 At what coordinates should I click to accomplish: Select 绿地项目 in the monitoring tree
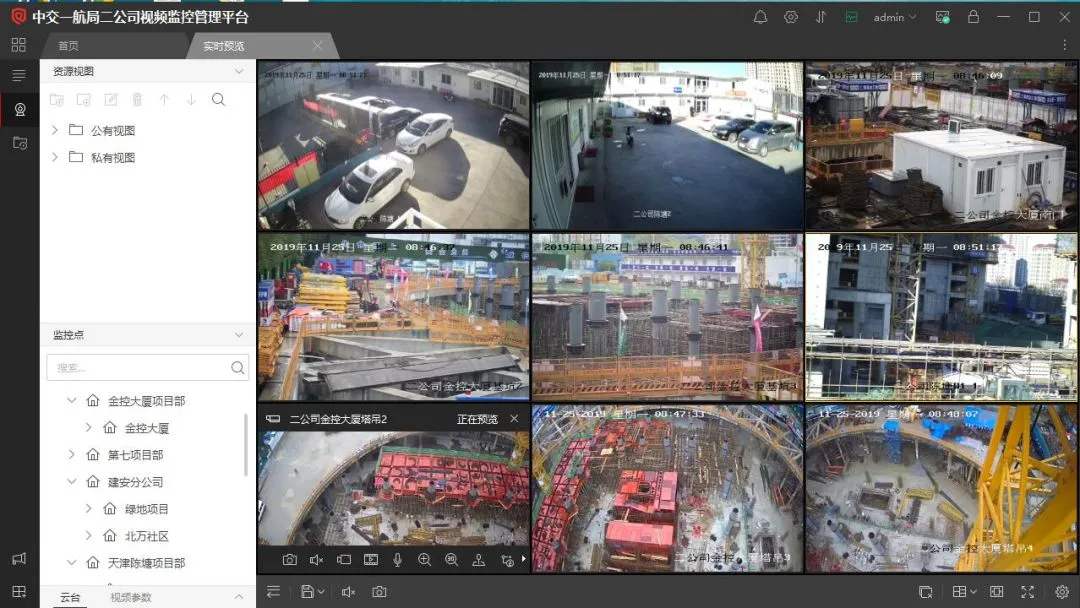click(x=146, y=509)
